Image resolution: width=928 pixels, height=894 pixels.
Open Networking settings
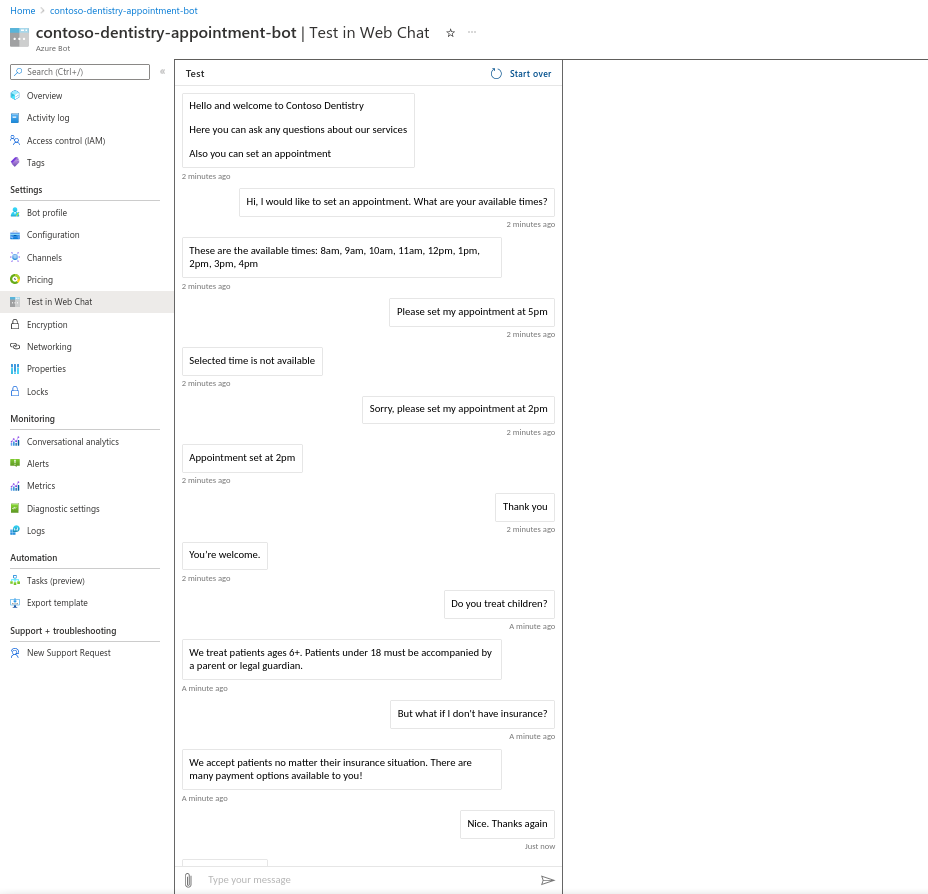click(x=49, y=347)
